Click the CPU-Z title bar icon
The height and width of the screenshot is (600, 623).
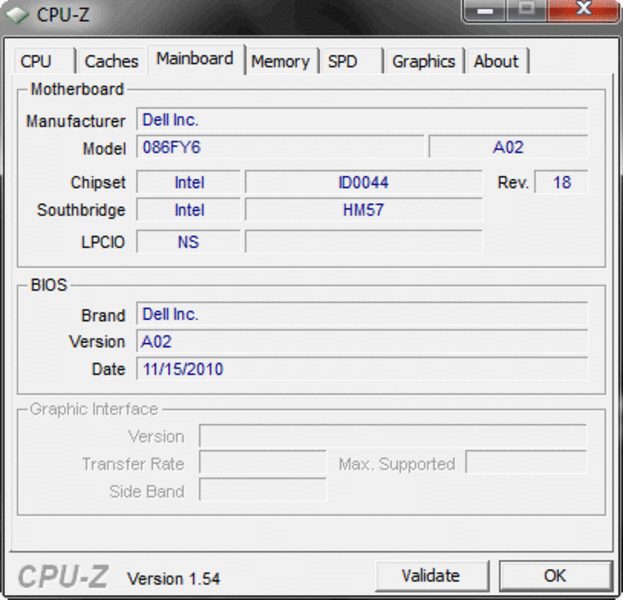(x=16, y=15)
